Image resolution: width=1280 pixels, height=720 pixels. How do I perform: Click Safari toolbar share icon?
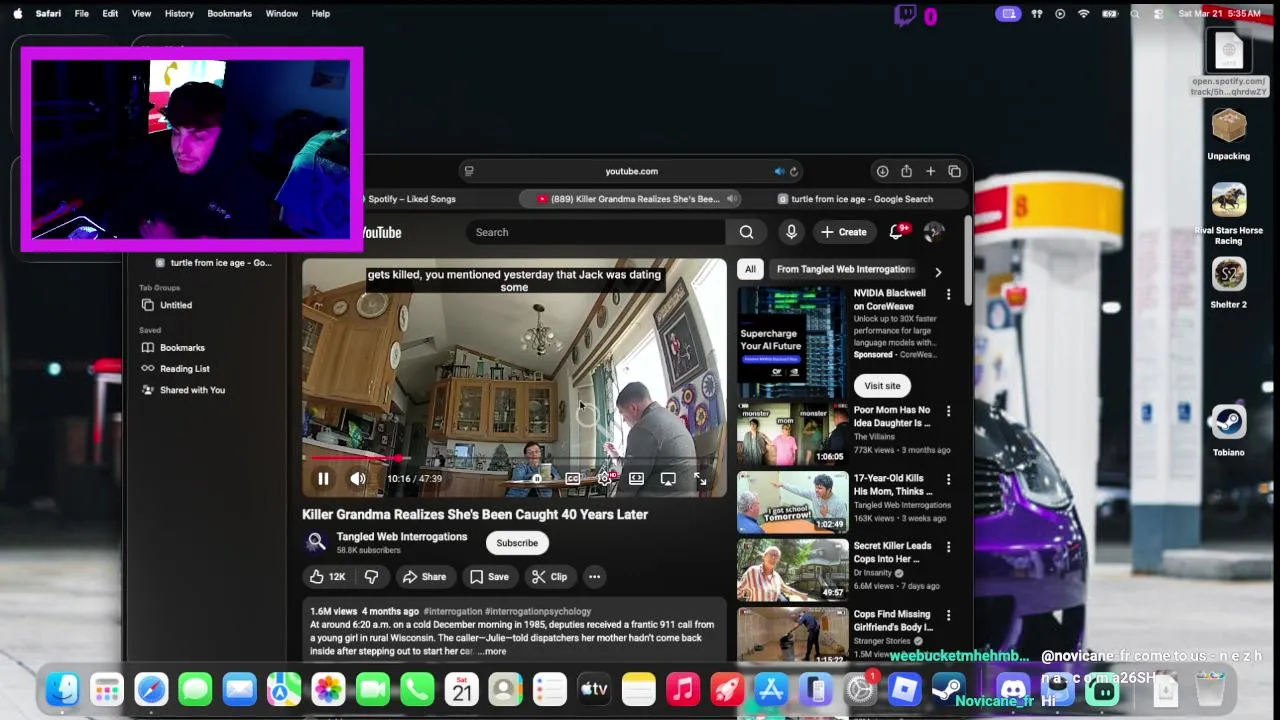[x=906, y=171]
